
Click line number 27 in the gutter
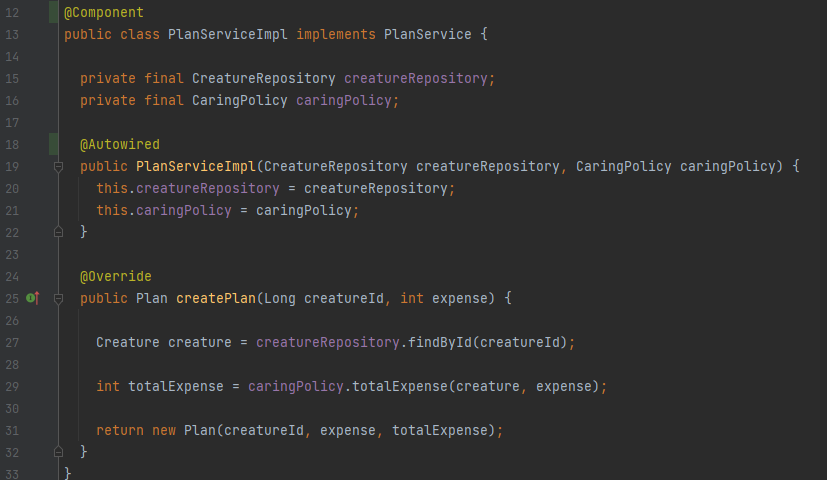tap(12, 343)
